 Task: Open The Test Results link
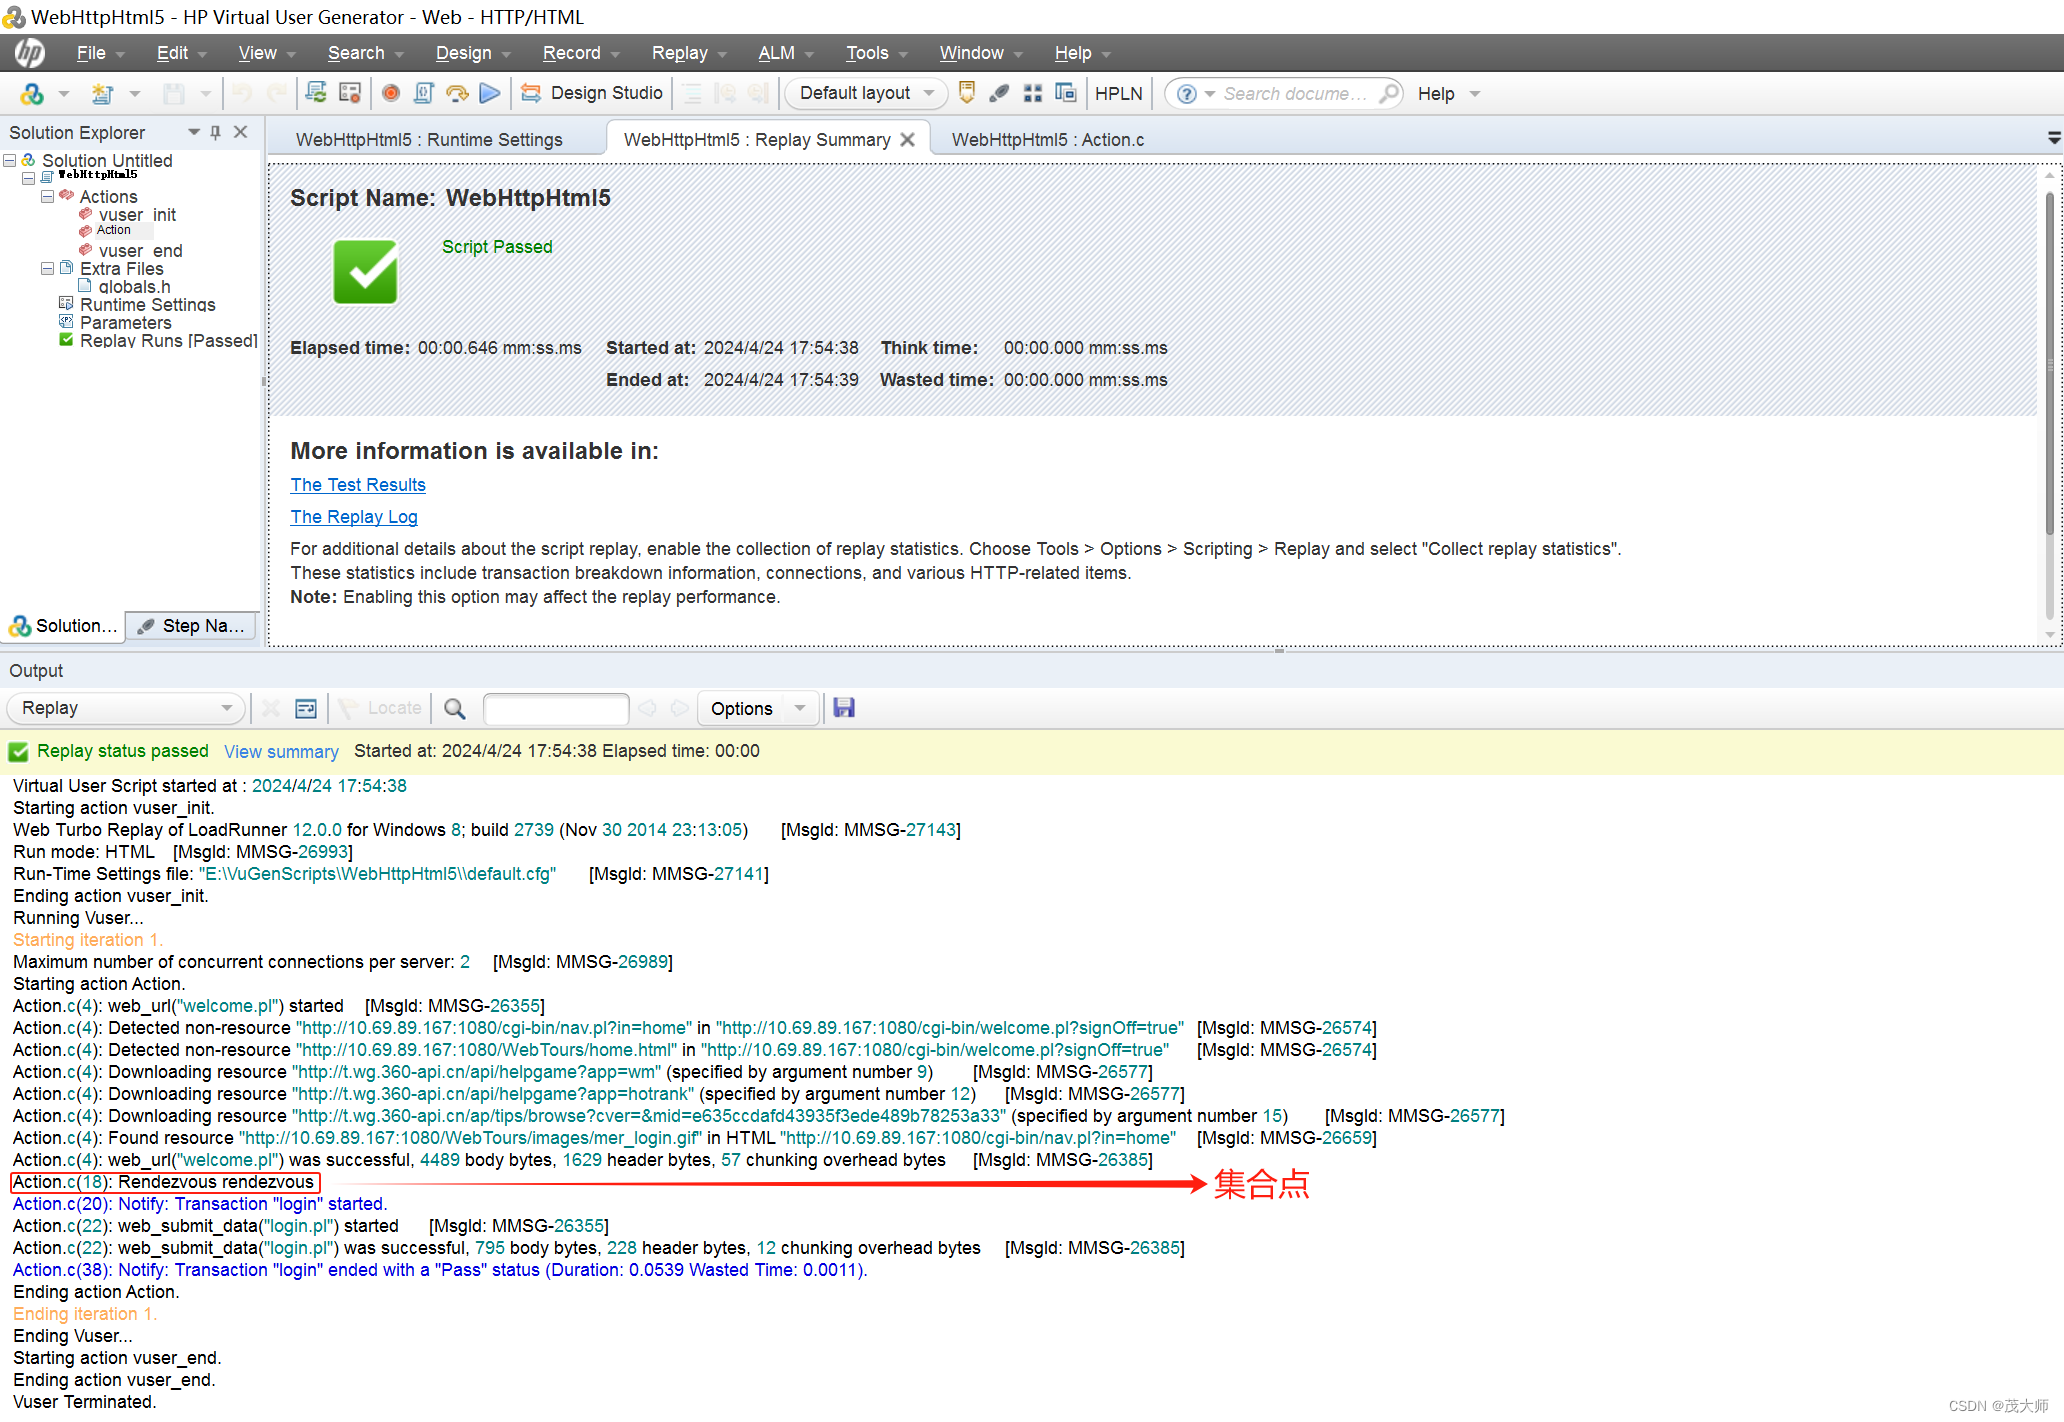(358, 485)
